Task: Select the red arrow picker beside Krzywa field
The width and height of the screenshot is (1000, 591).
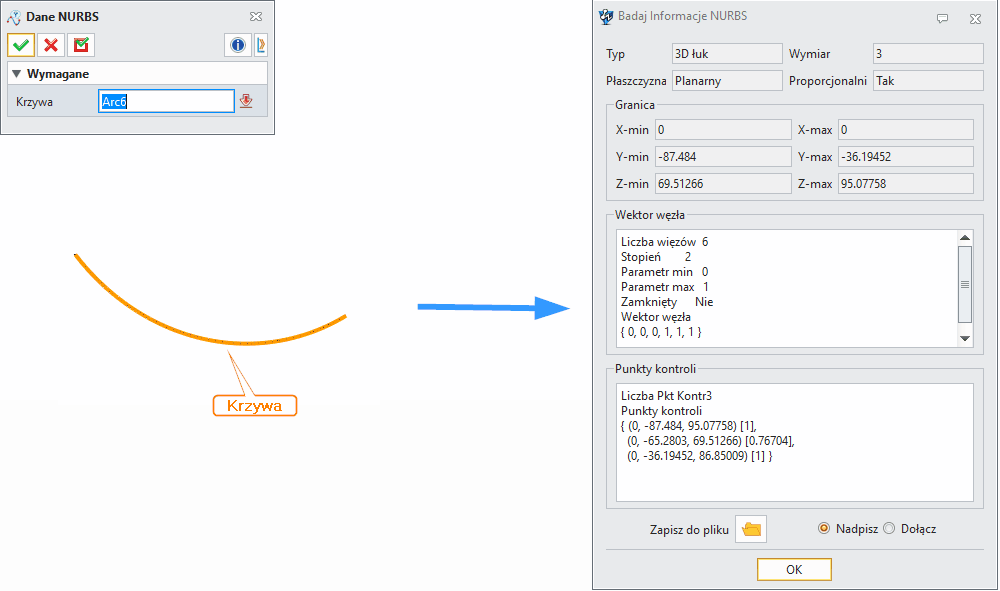Action: click(x=245, y=100)
